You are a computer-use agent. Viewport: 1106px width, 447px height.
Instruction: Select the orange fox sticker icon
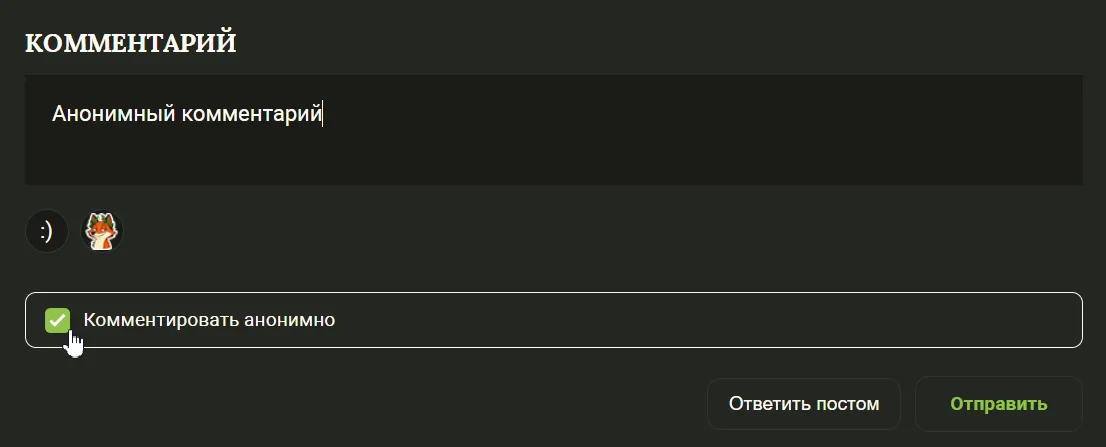[x=100, y=232]
